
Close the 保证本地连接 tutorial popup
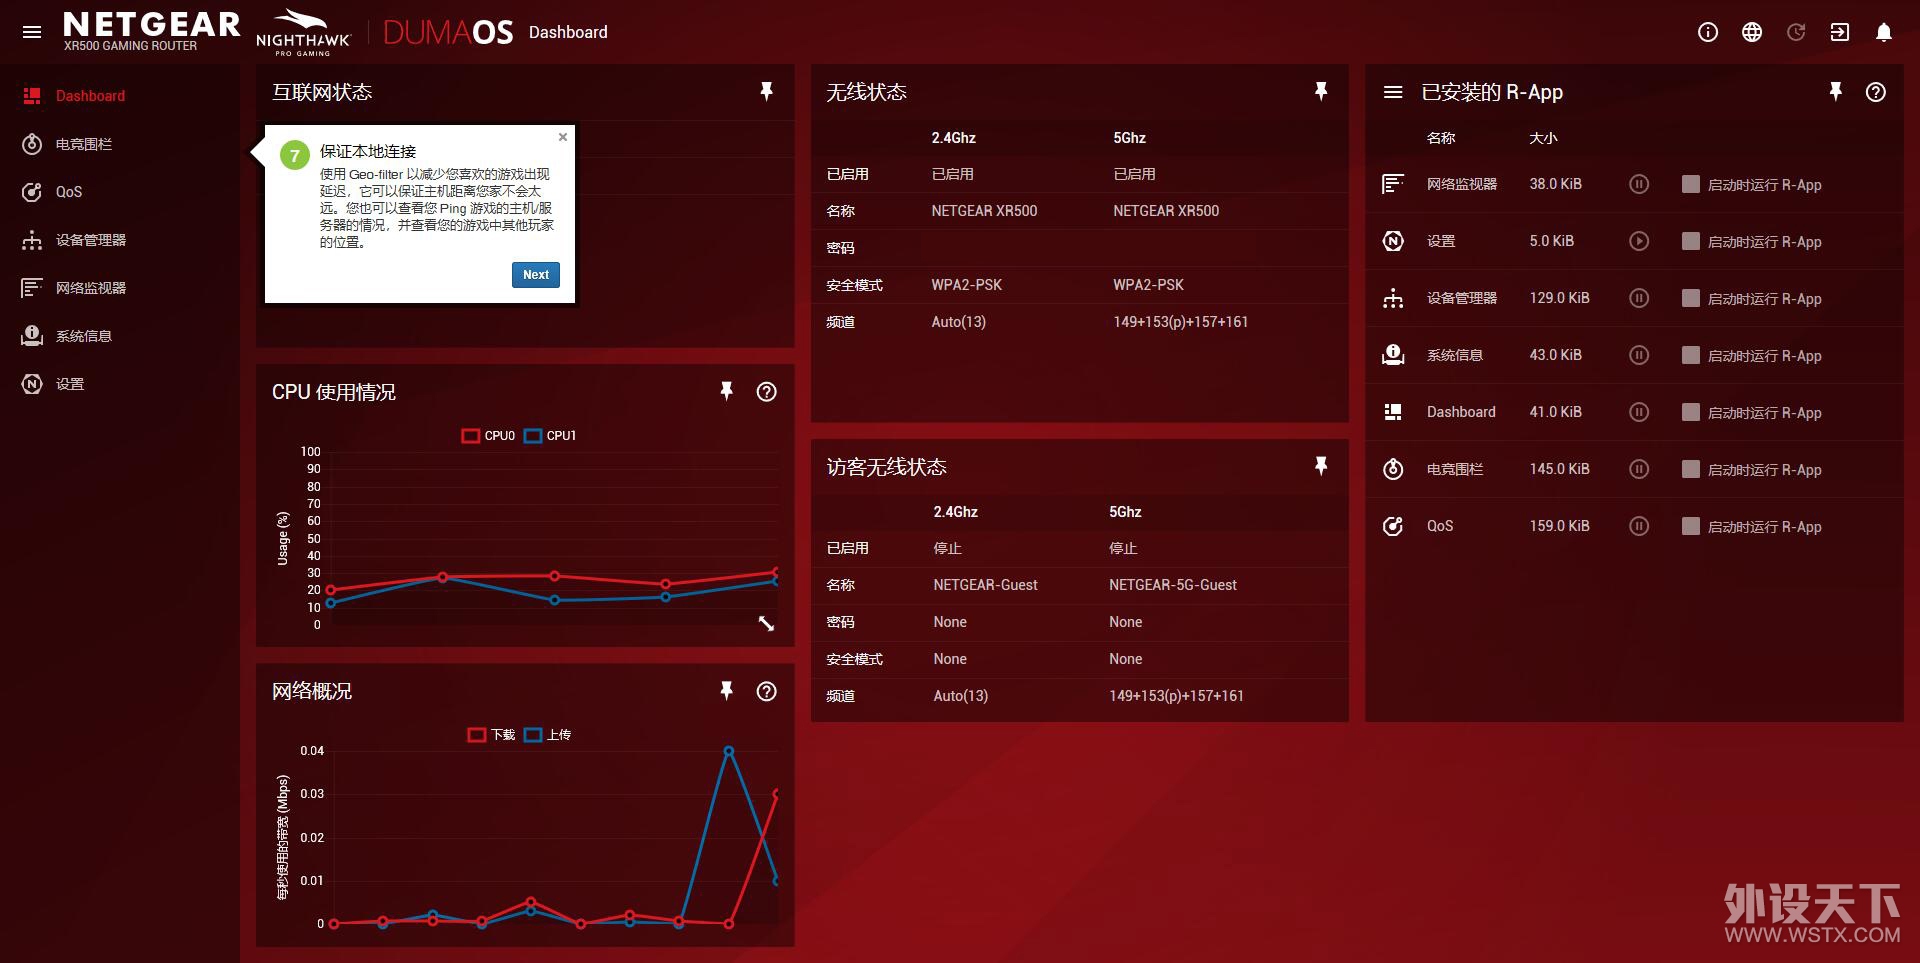(563, 137)
